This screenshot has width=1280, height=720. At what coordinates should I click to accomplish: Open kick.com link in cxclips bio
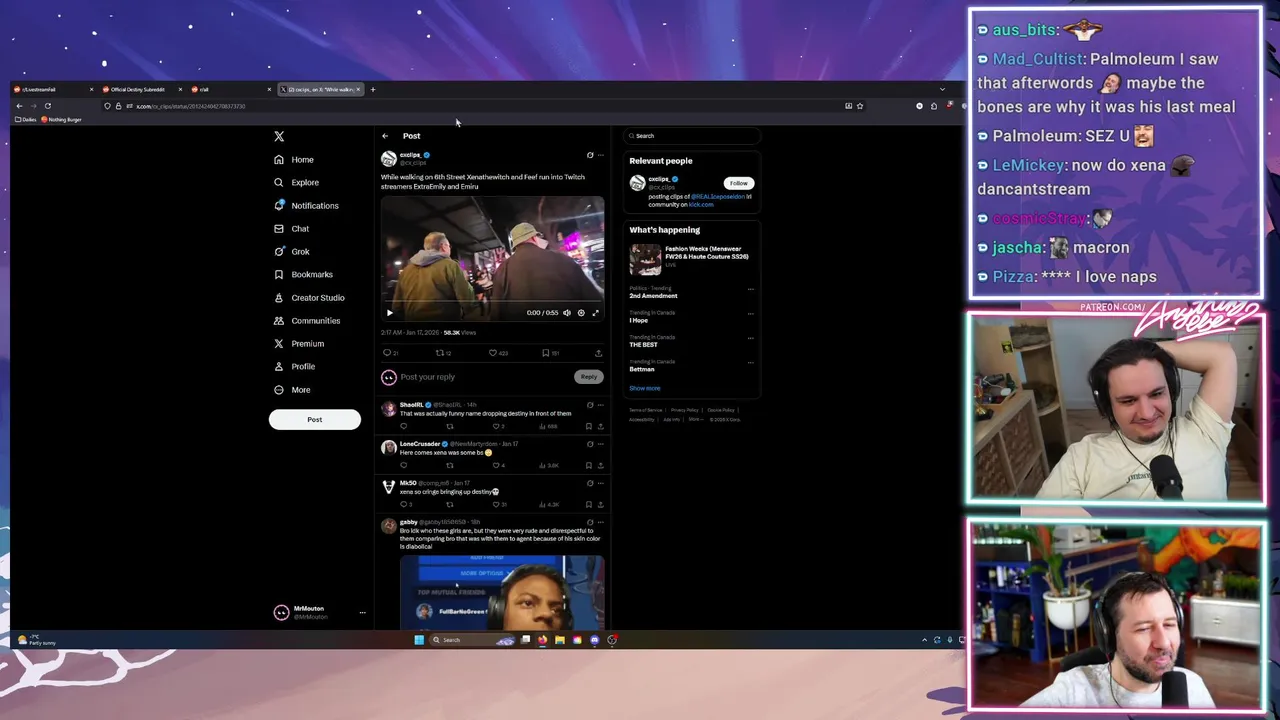tap(701, 204)
